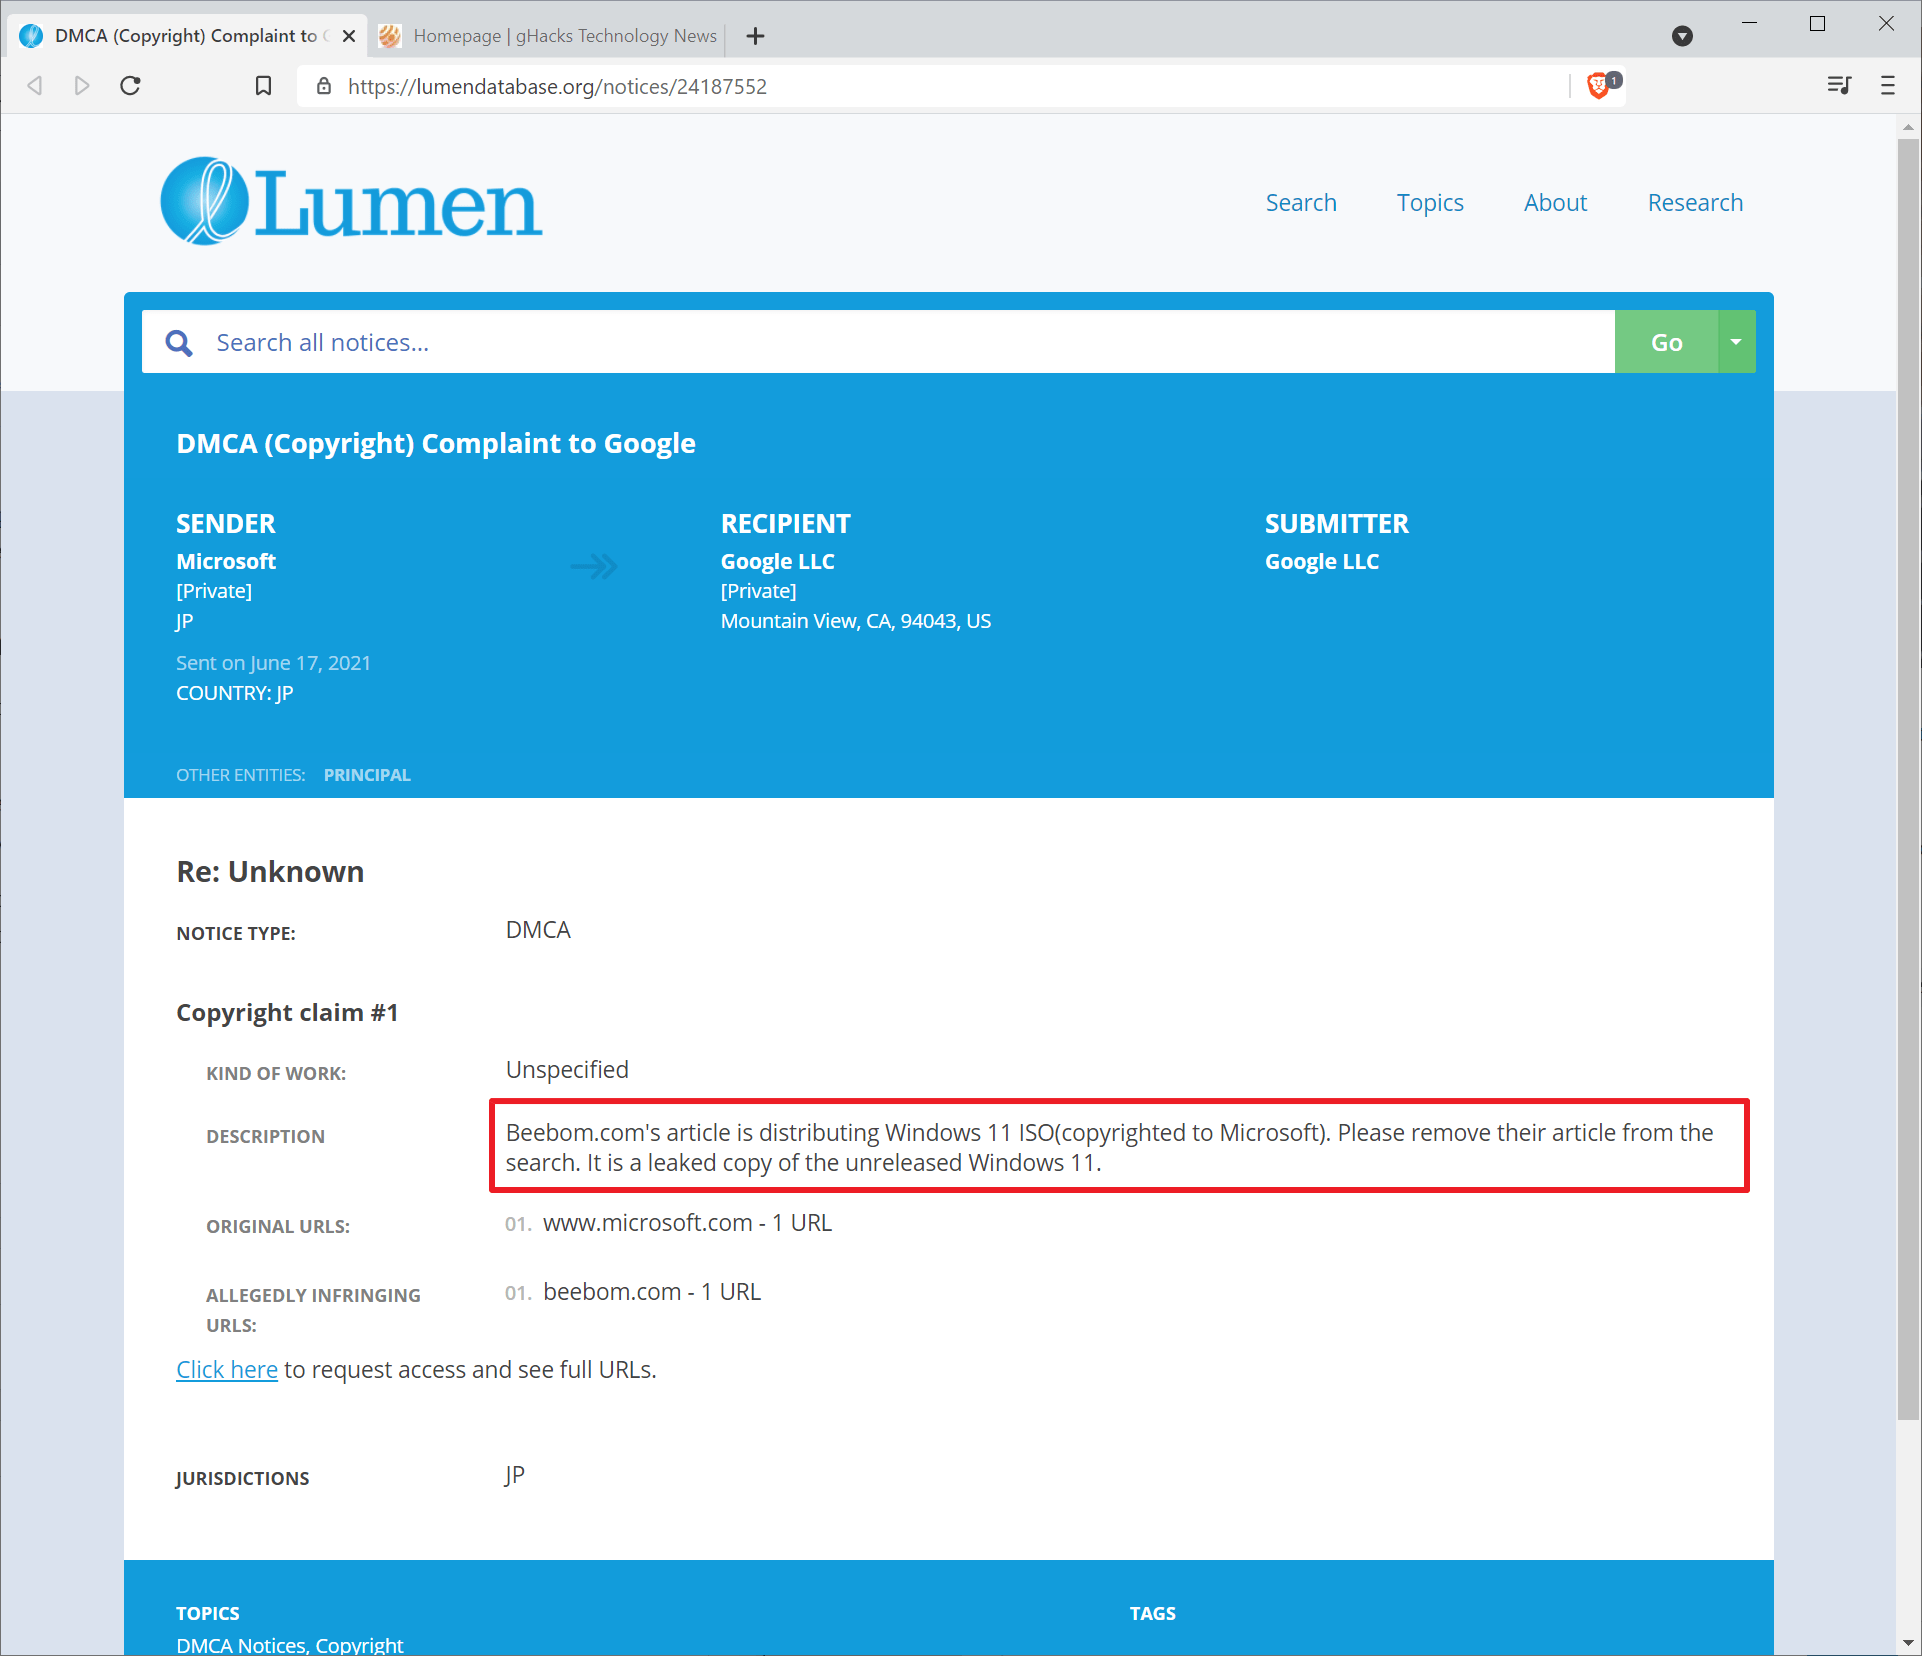Click the Go button dropdown arrow

pos(1736,342)
